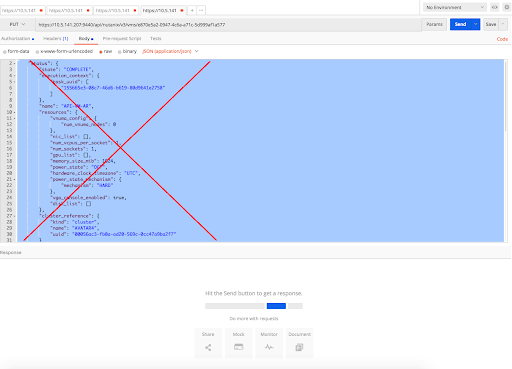Screen dimensions: 512x369
Task: Click the Mock server icon
Action: (x=239, y=347)
